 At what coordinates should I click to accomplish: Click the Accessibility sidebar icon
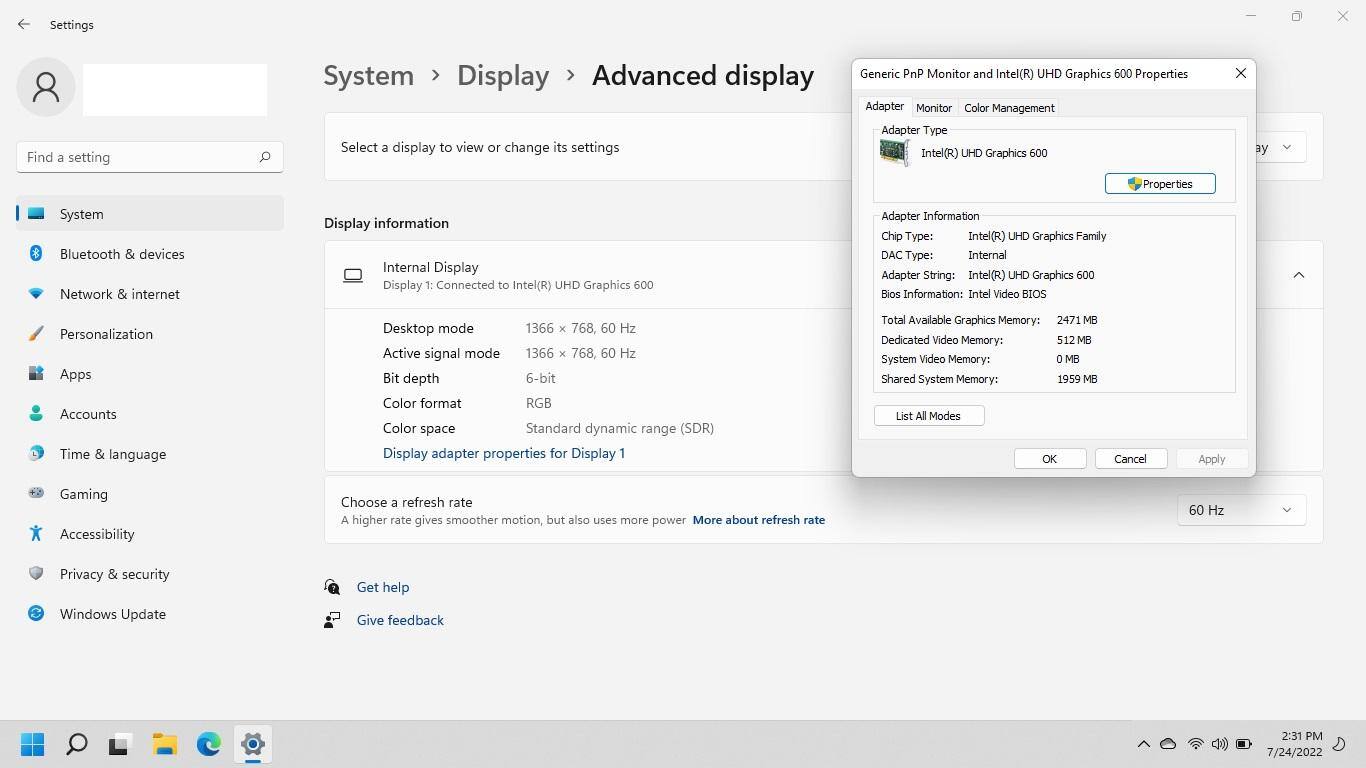pos(36,534)
